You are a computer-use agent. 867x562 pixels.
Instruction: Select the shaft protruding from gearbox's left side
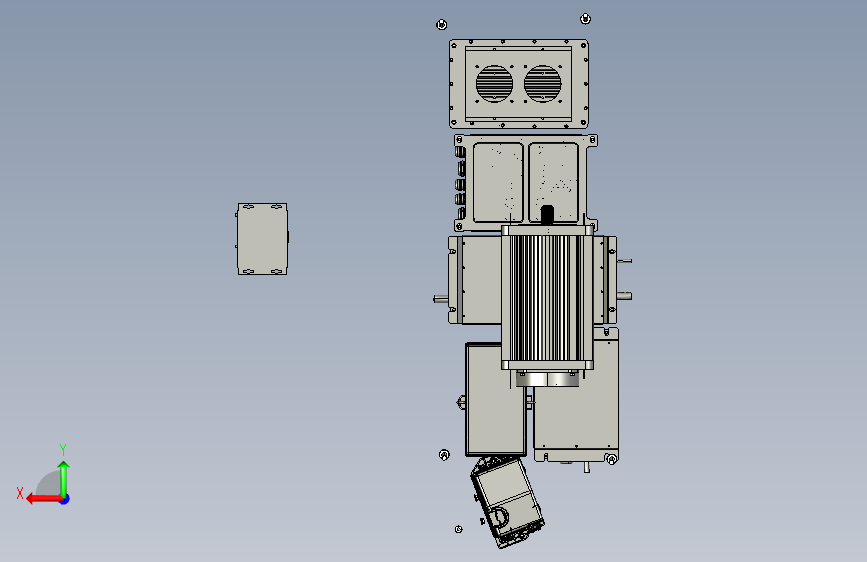pyautogui.click(x=440, y=299)
